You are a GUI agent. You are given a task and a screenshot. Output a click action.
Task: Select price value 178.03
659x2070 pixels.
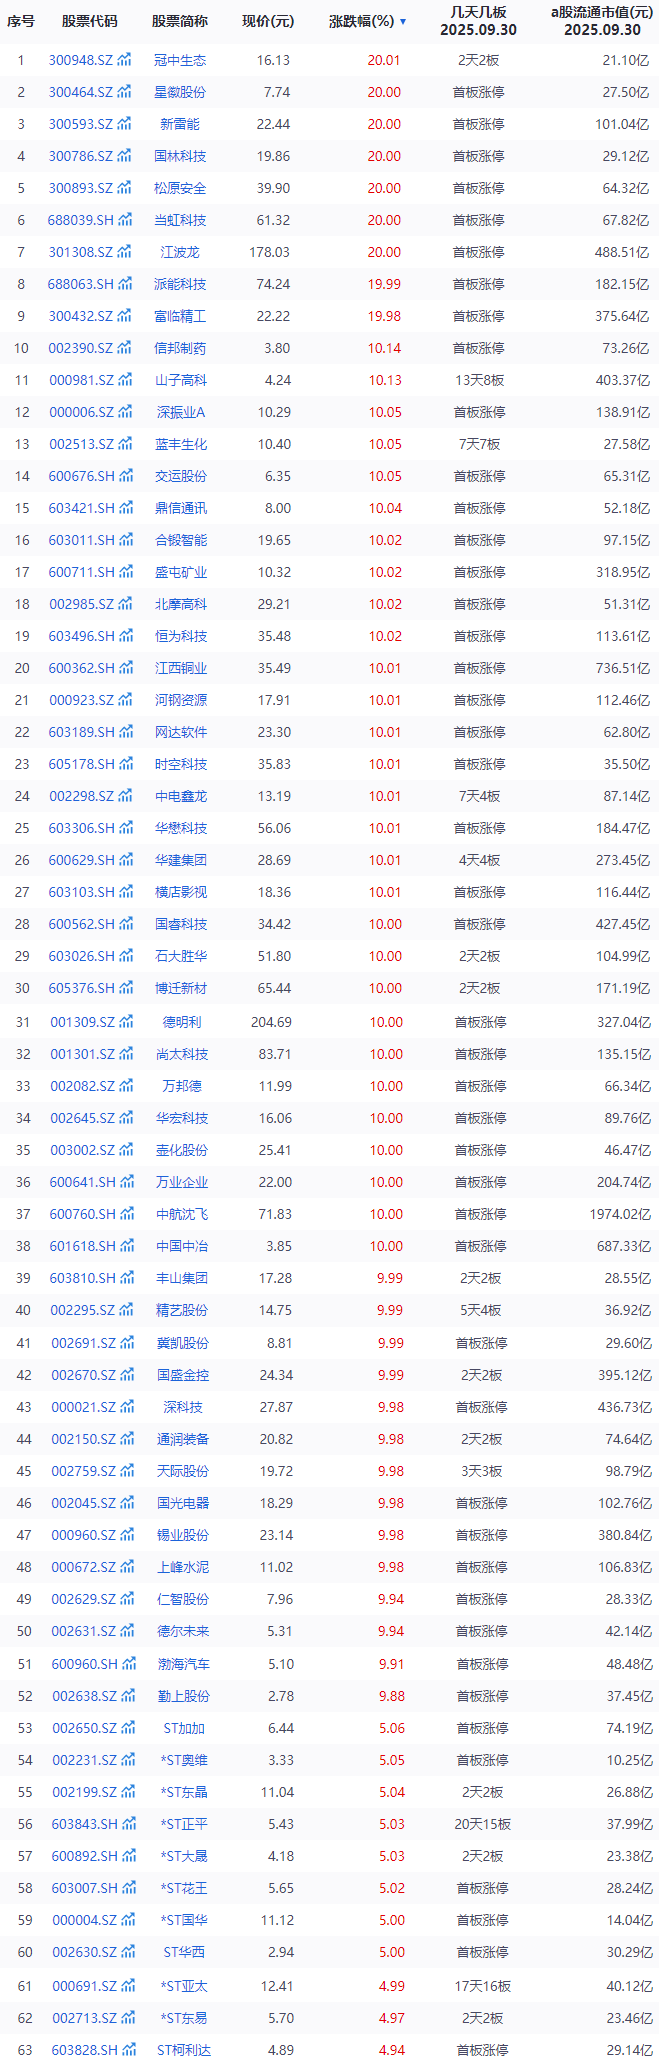click(x=270, y=252)
